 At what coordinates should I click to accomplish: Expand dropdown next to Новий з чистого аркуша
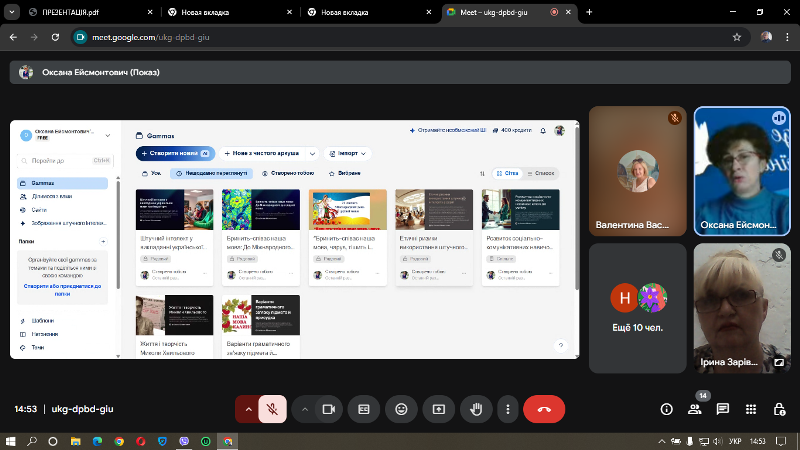tap(312, 154)
